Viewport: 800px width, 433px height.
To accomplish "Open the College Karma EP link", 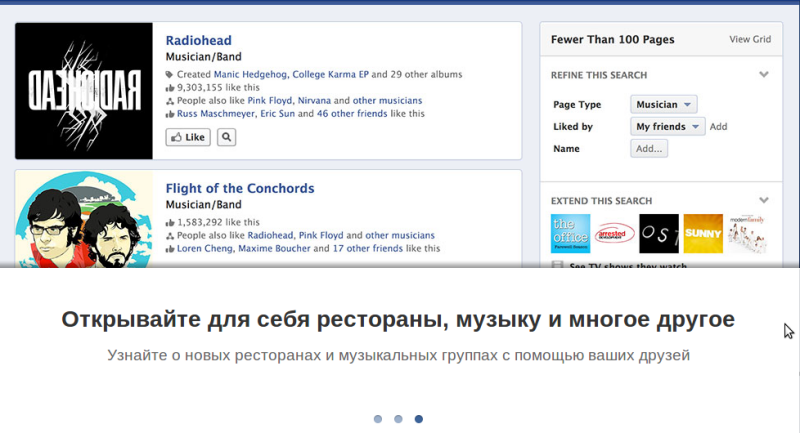I will click(330, 74).
